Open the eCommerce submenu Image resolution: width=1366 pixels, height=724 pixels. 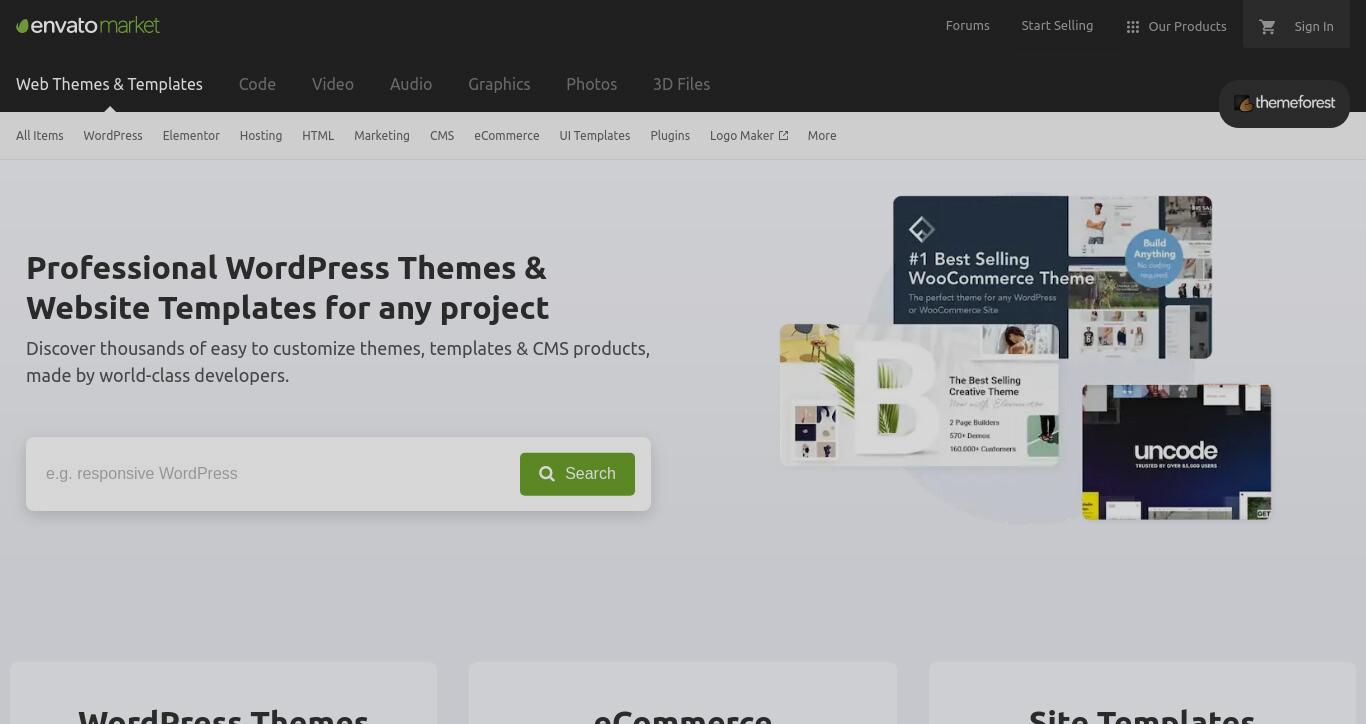(507, 136)
